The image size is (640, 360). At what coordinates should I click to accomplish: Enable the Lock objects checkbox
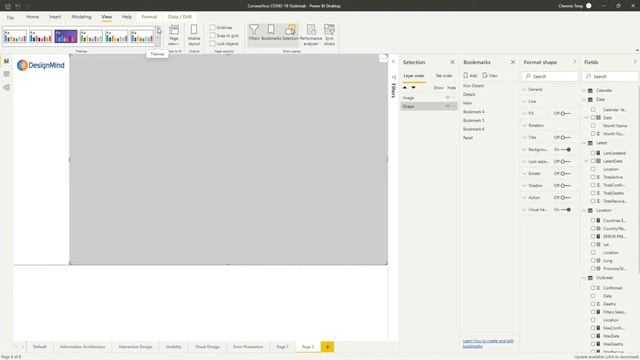click(212, 43)
